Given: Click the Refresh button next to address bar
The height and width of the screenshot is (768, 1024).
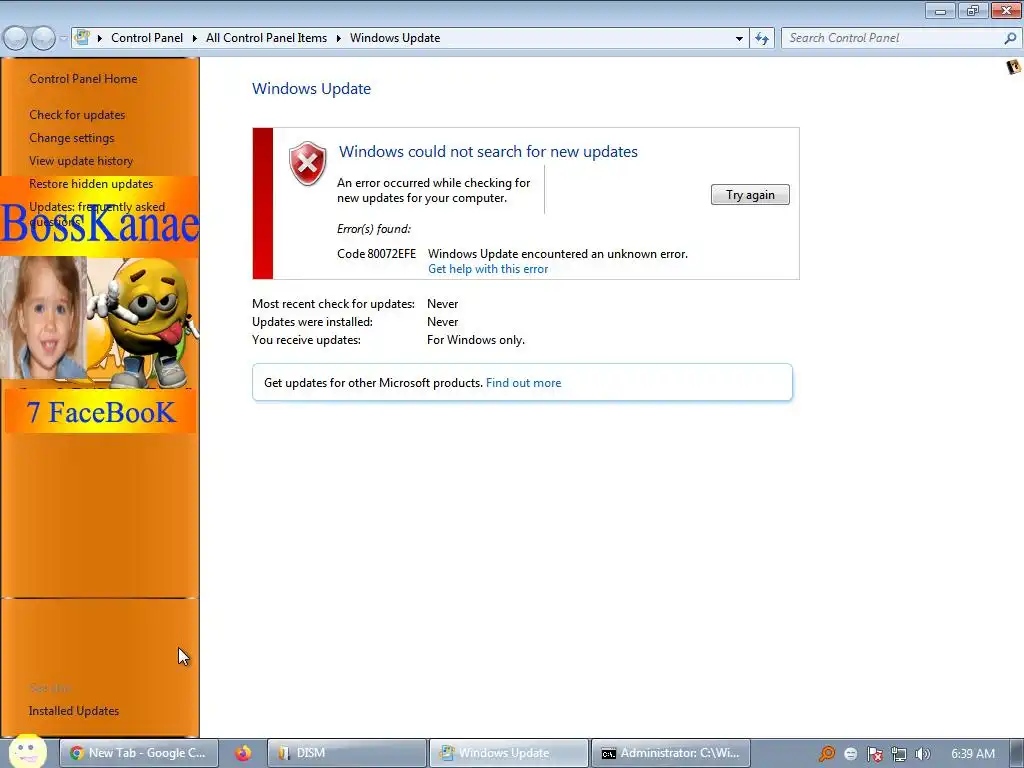Looking at the screenshot, I should coord(761,39).
